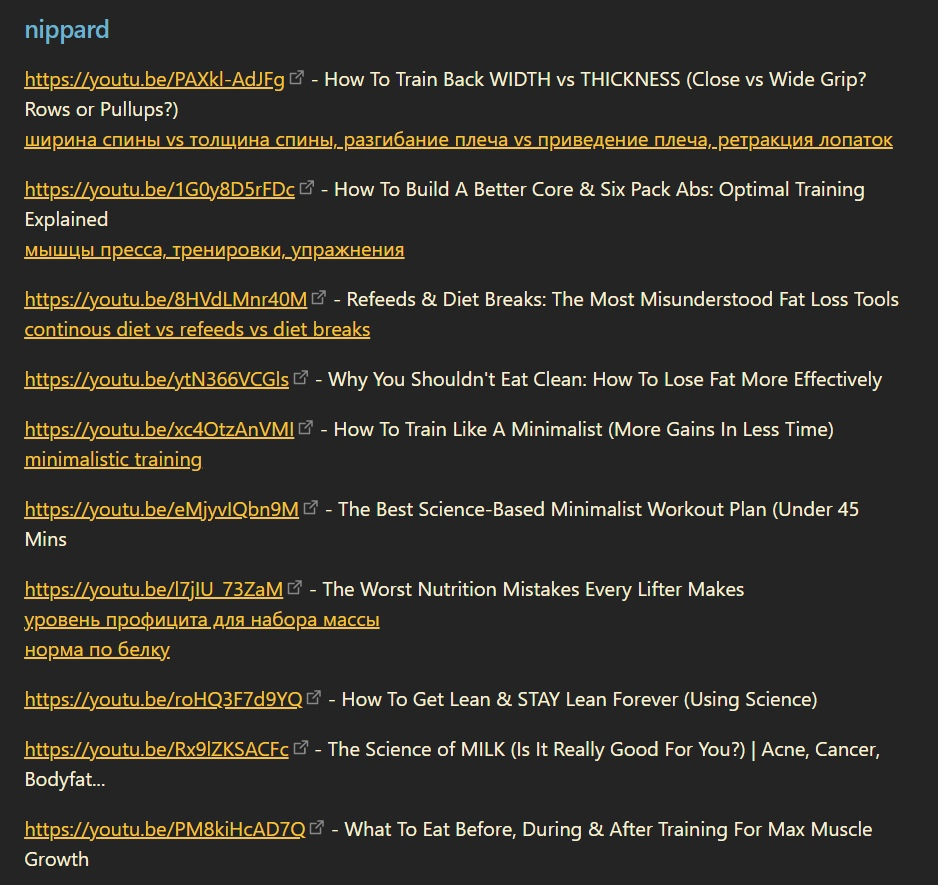Click external-link icon after PM8kiHcAD7Q URL

317,828
